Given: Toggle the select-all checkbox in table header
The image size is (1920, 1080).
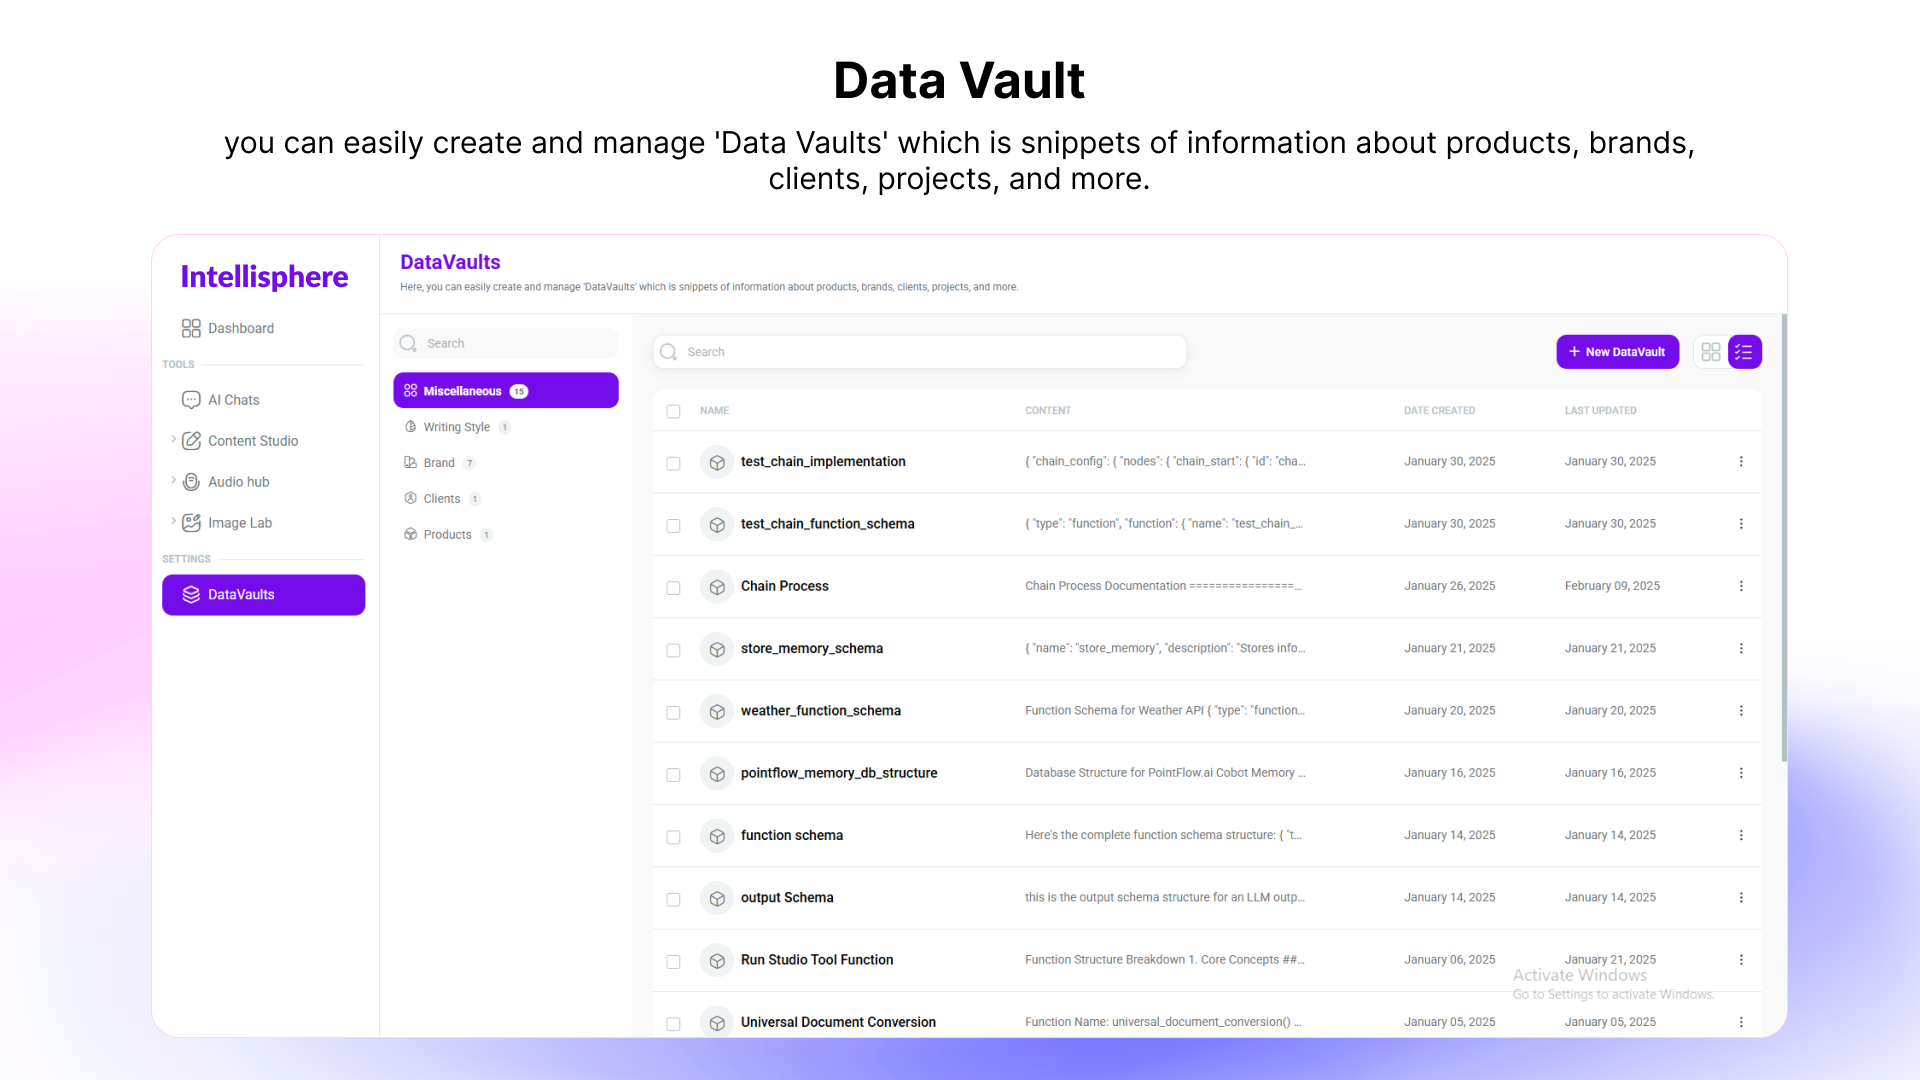Looking at the screenshot, I should (x=673, y=411).
